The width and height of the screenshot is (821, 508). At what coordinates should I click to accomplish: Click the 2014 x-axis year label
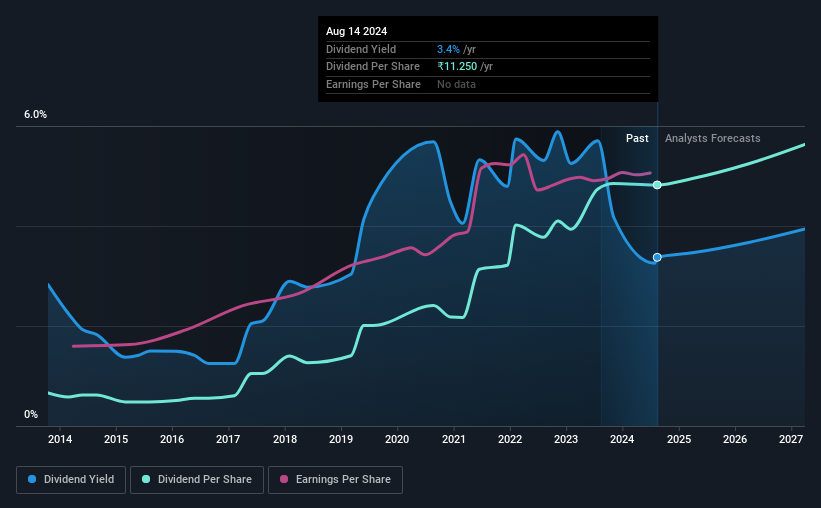[60, 439]
